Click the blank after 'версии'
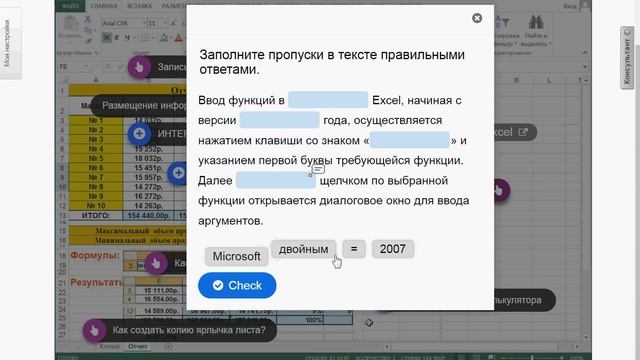 (279, 120)
